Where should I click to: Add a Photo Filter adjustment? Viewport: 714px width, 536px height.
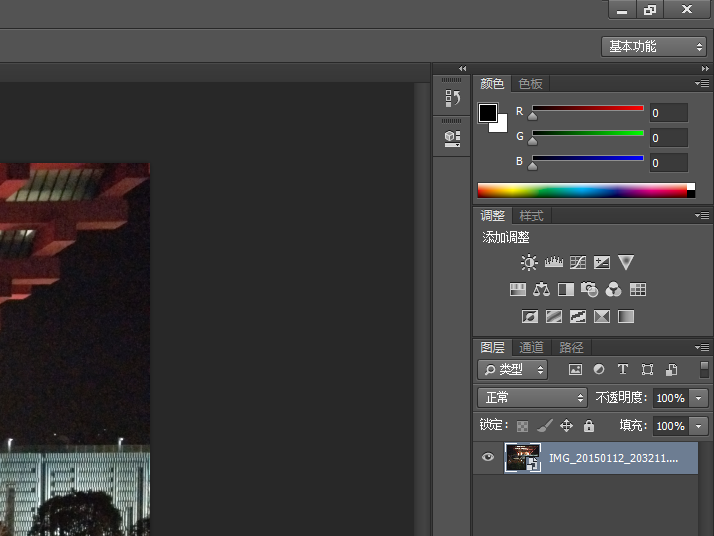pyautogui.click(x=589, y=290)
